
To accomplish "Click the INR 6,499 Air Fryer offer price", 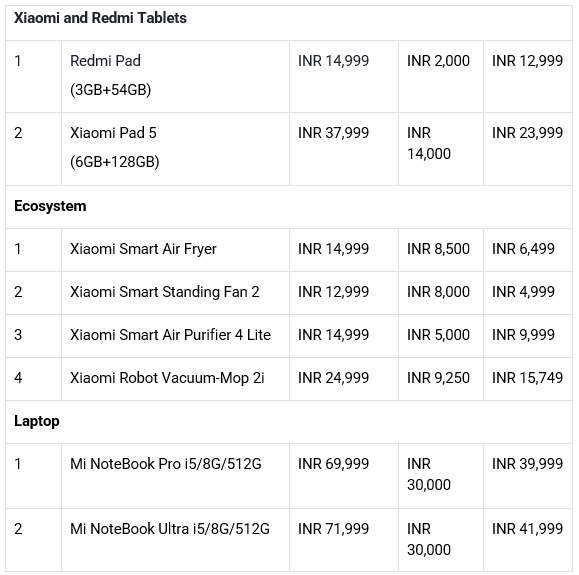I will 523,249.
